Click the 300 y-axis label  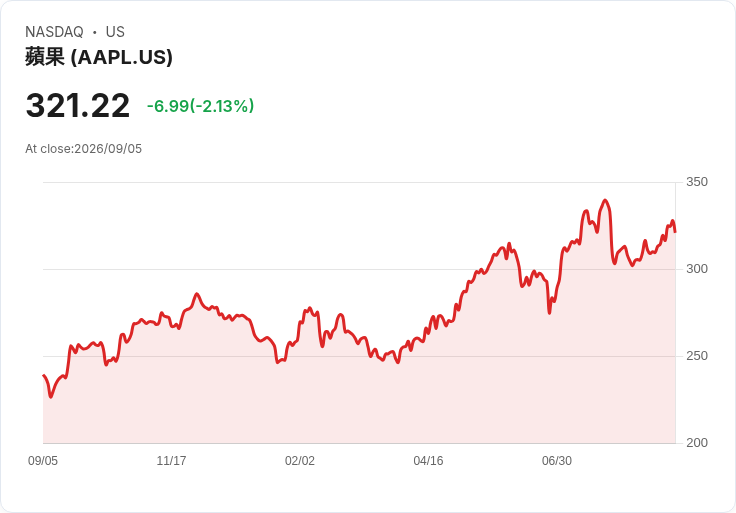697,269
